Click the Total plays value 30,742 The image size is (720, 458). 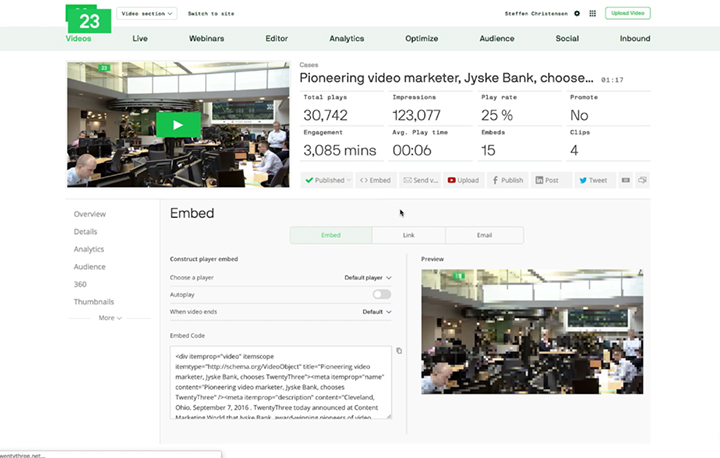pyautogui.click(x=325, y=115)
